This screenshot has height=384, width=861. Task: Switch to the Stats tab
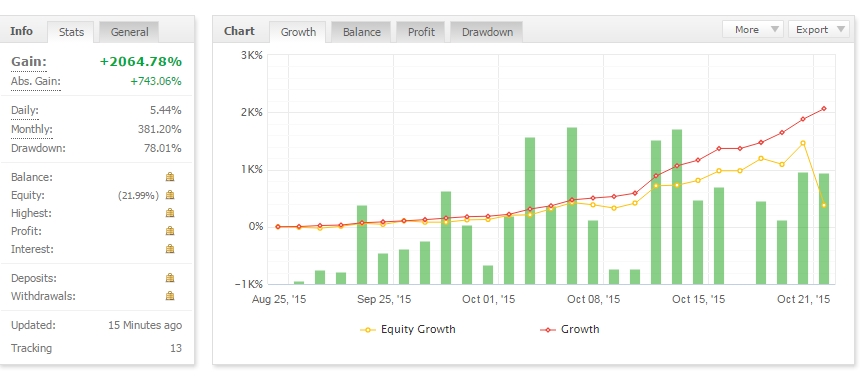71,32
